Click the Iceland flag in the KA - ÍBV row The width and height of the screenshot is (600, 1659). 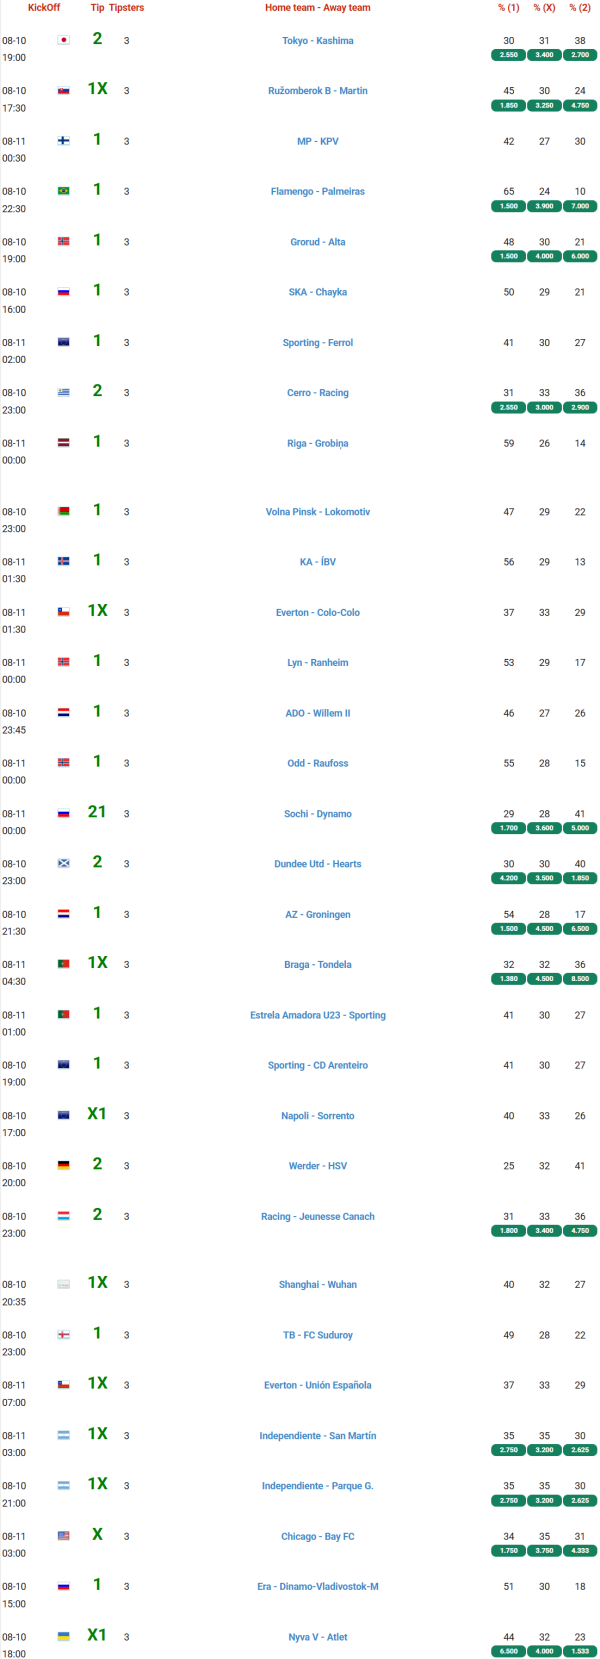63,562
